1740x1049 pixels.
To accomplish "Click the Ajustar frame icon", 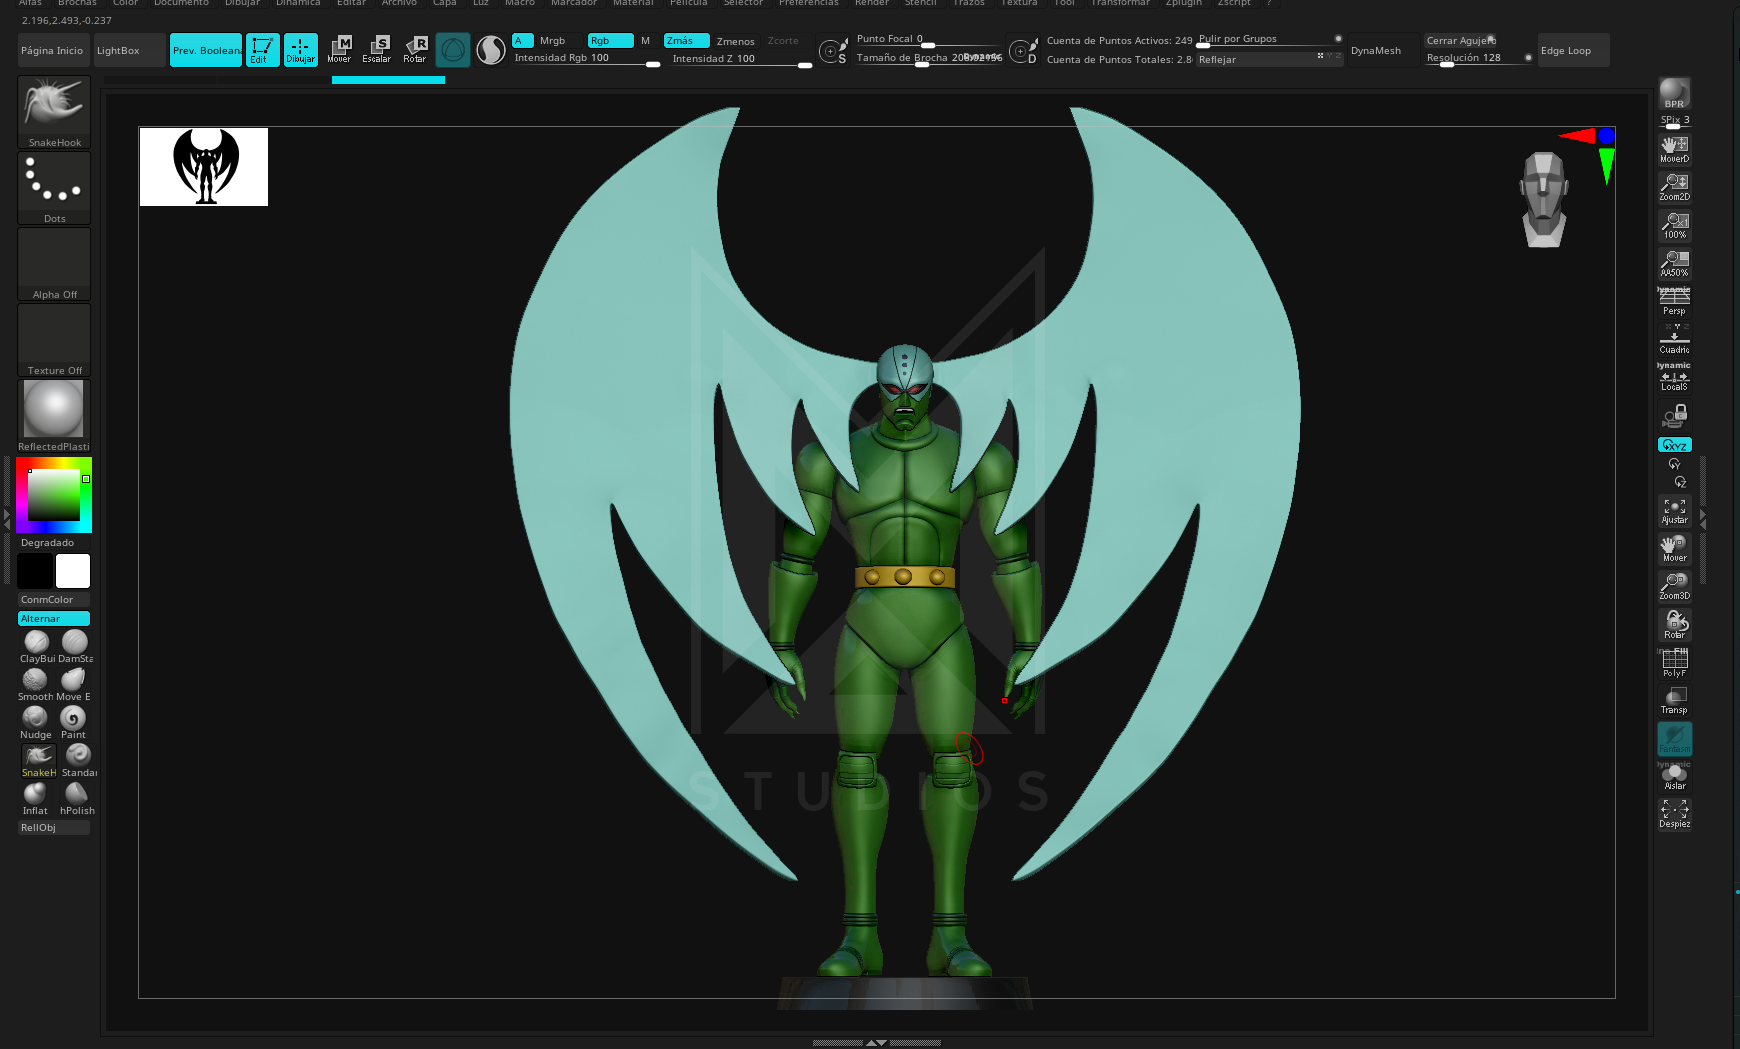I will coord(1674,510).
